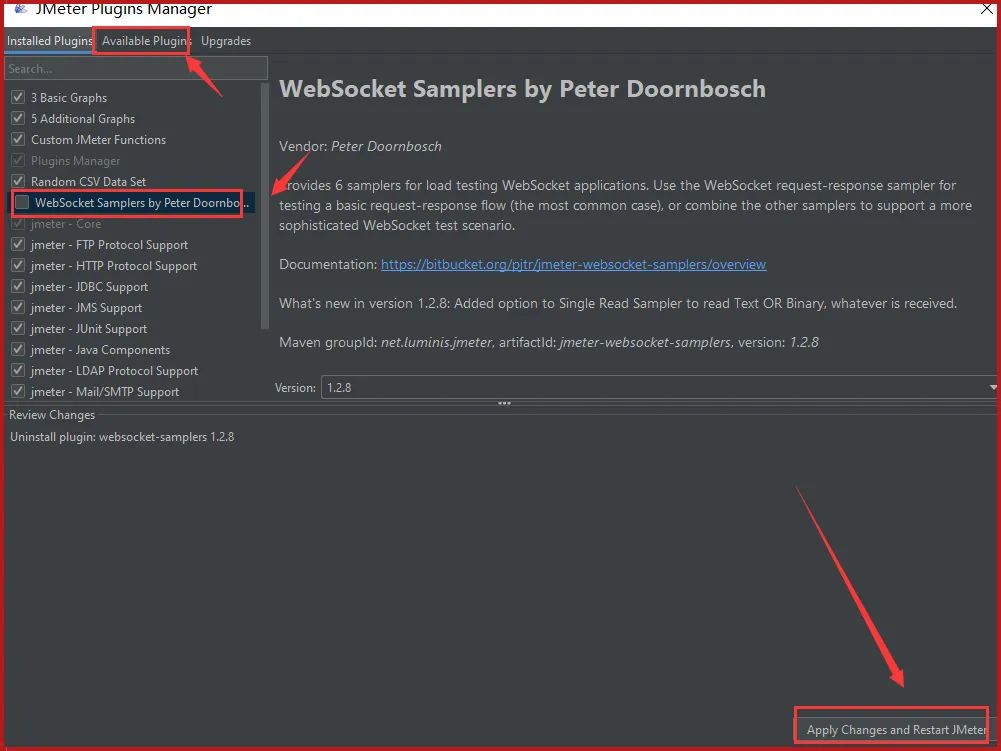The width and height of the screenshot is (1001, 751).
Task: Uncheck the 5 Additional Graphs checkbox
Action: click(18, 118)
